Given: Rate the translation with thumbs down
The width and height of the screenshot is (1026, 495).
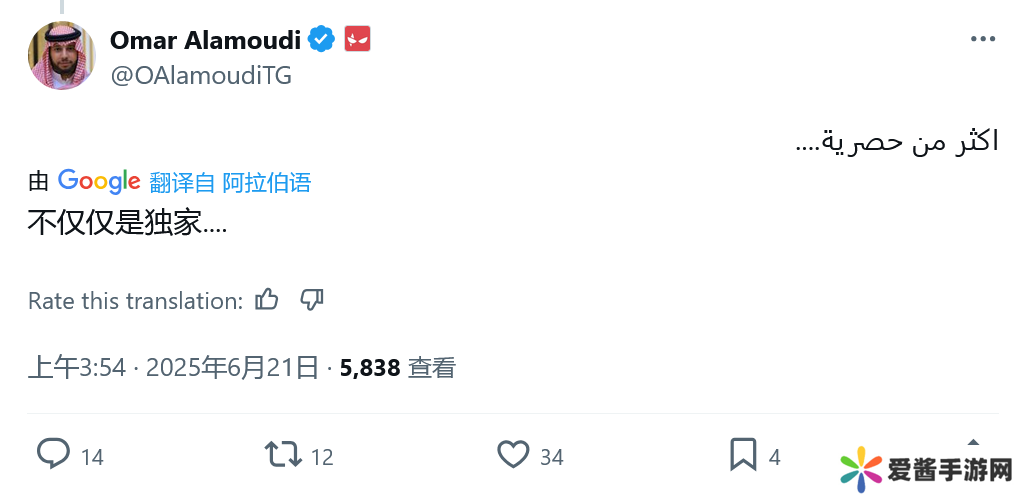Looking at the screenshot, I should (x=312, y=300).
